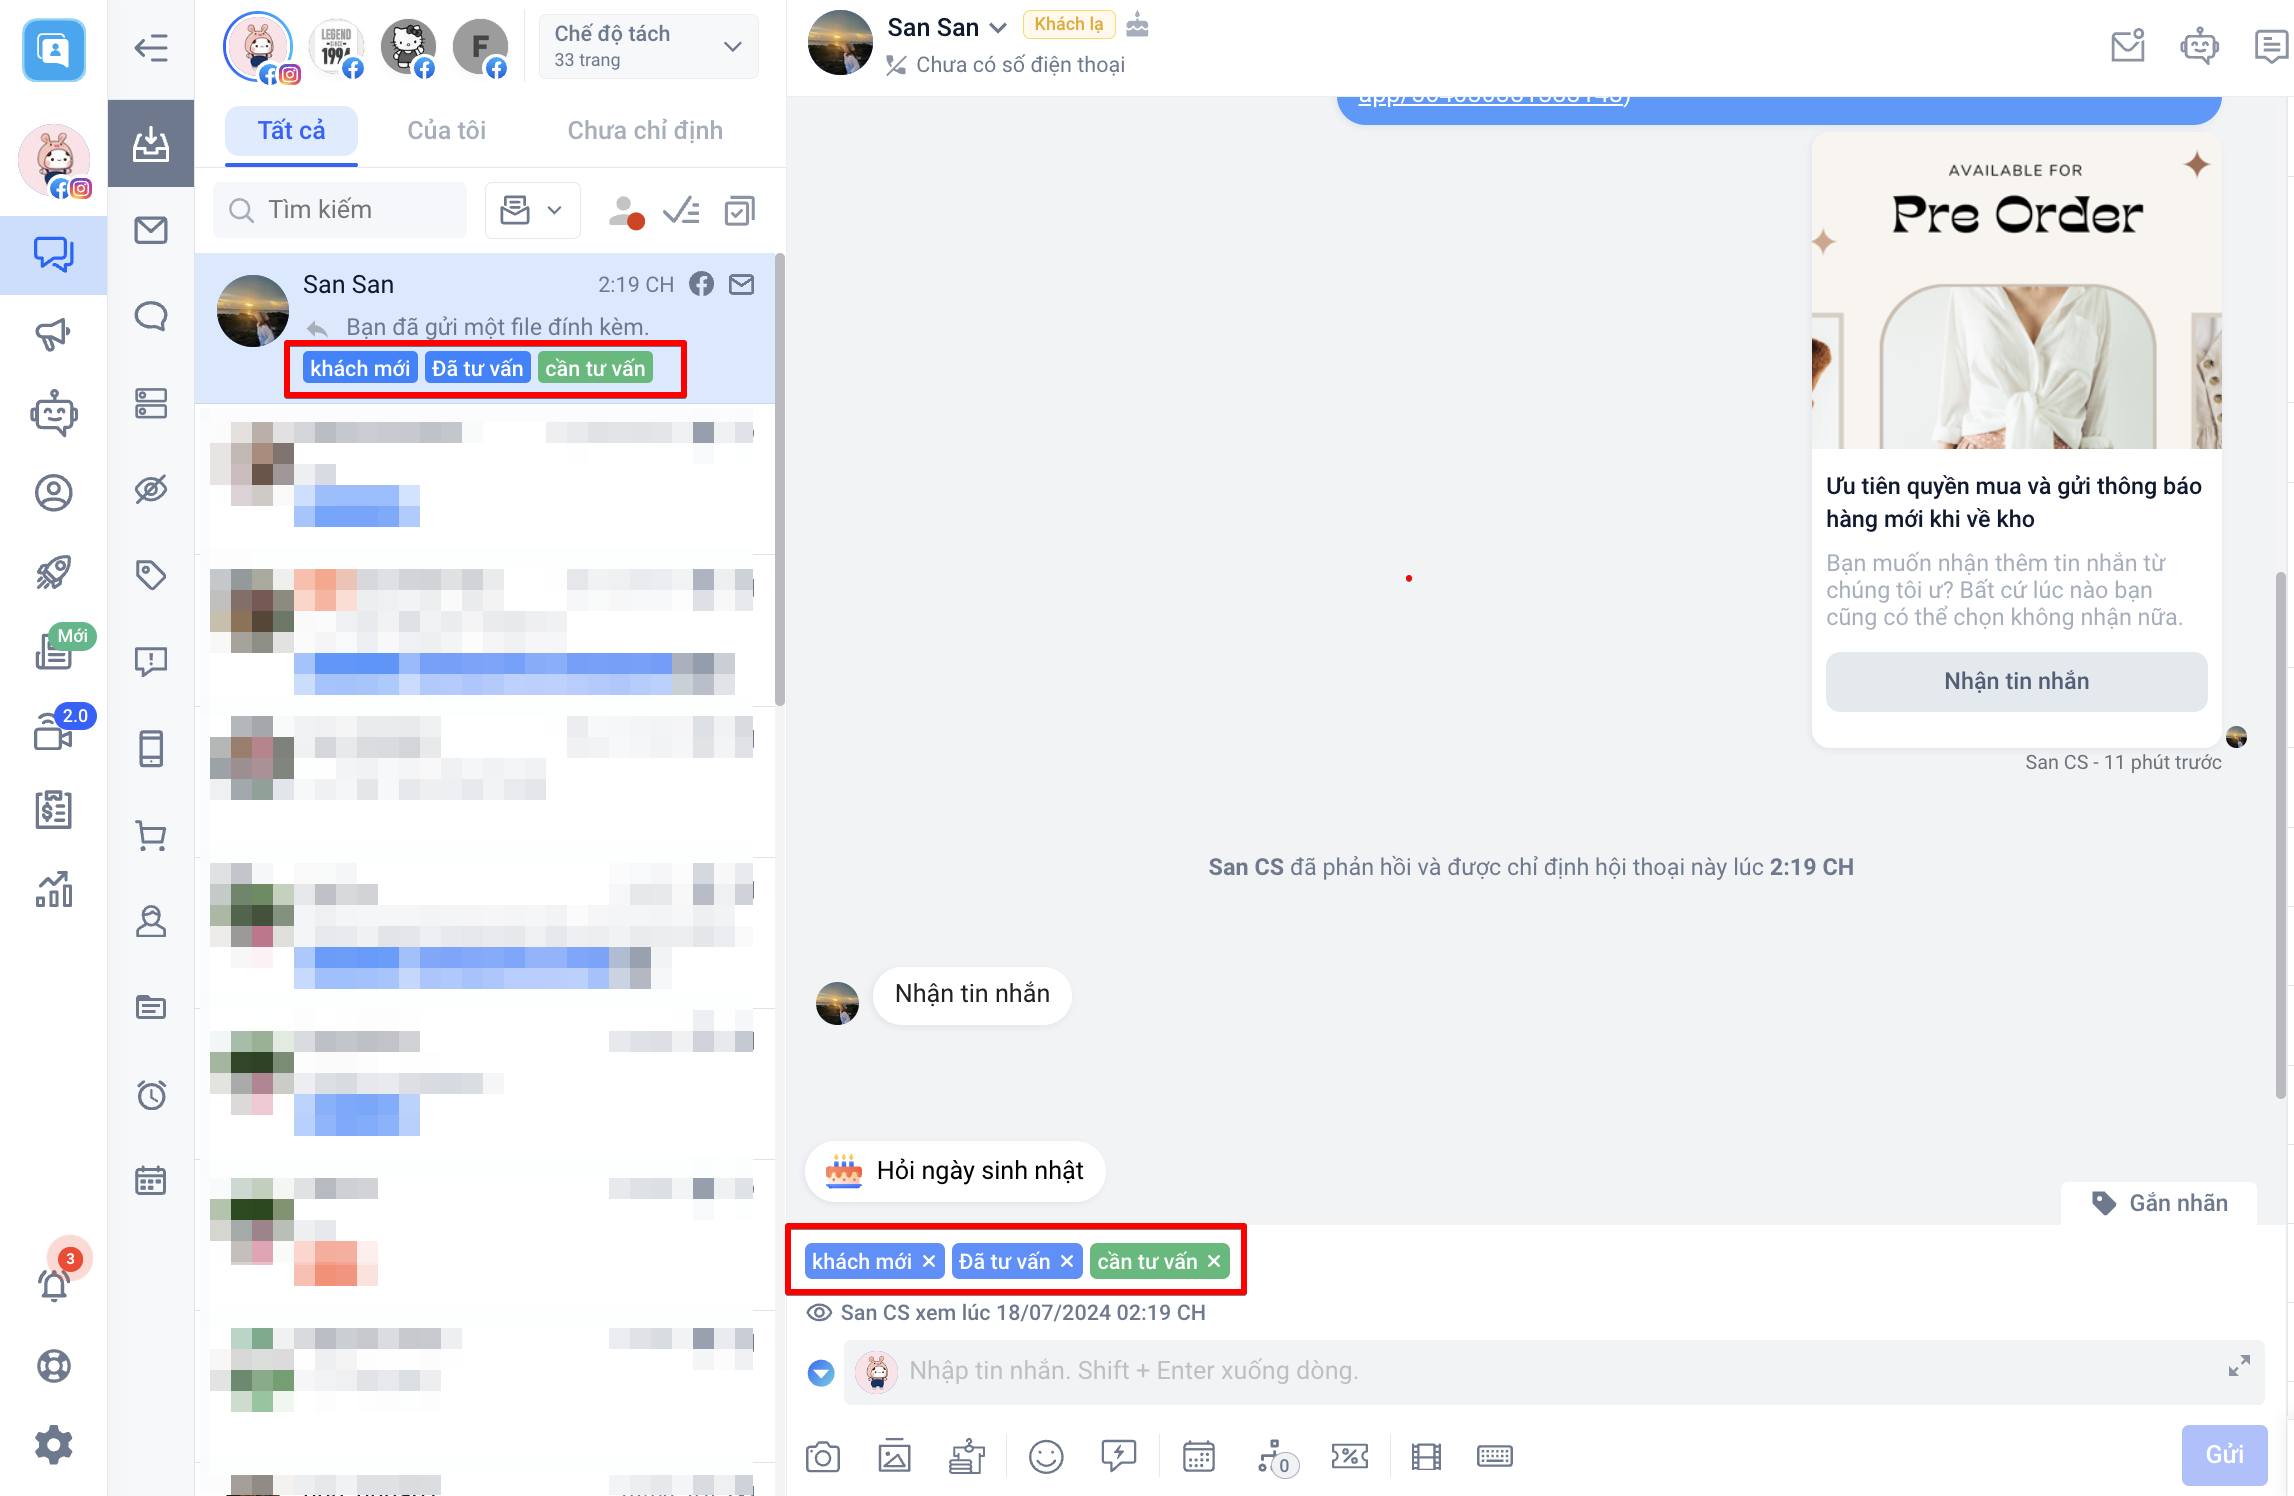The height and width of the screenshot is (1496, 2294).
Task: Open the notification bell with 3 alerts
Action: pyautogui.click(x=54, y=1283)
